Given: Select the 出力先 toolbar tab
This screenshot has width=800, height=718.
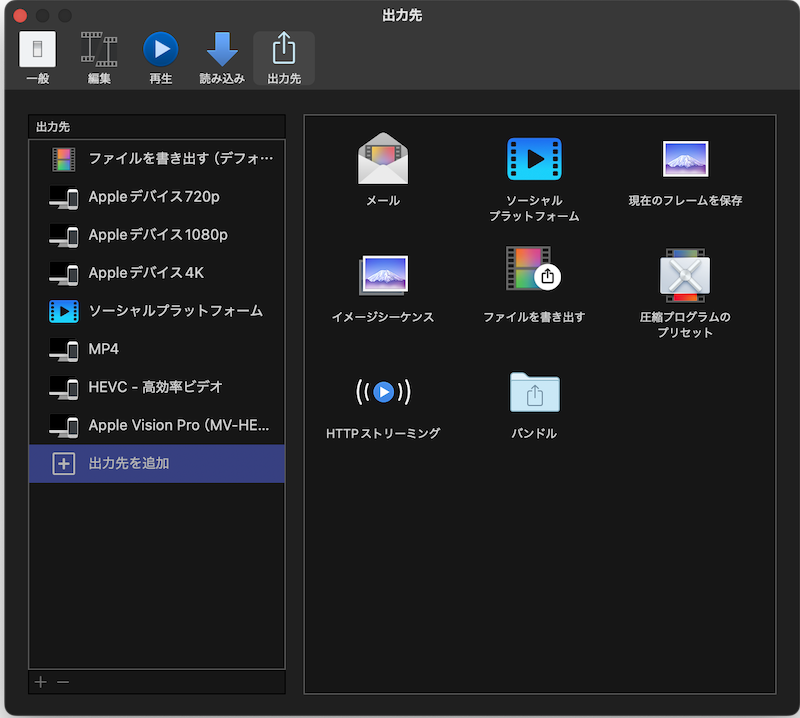Looking at the screenshot, I should click(x=284, y=58).
